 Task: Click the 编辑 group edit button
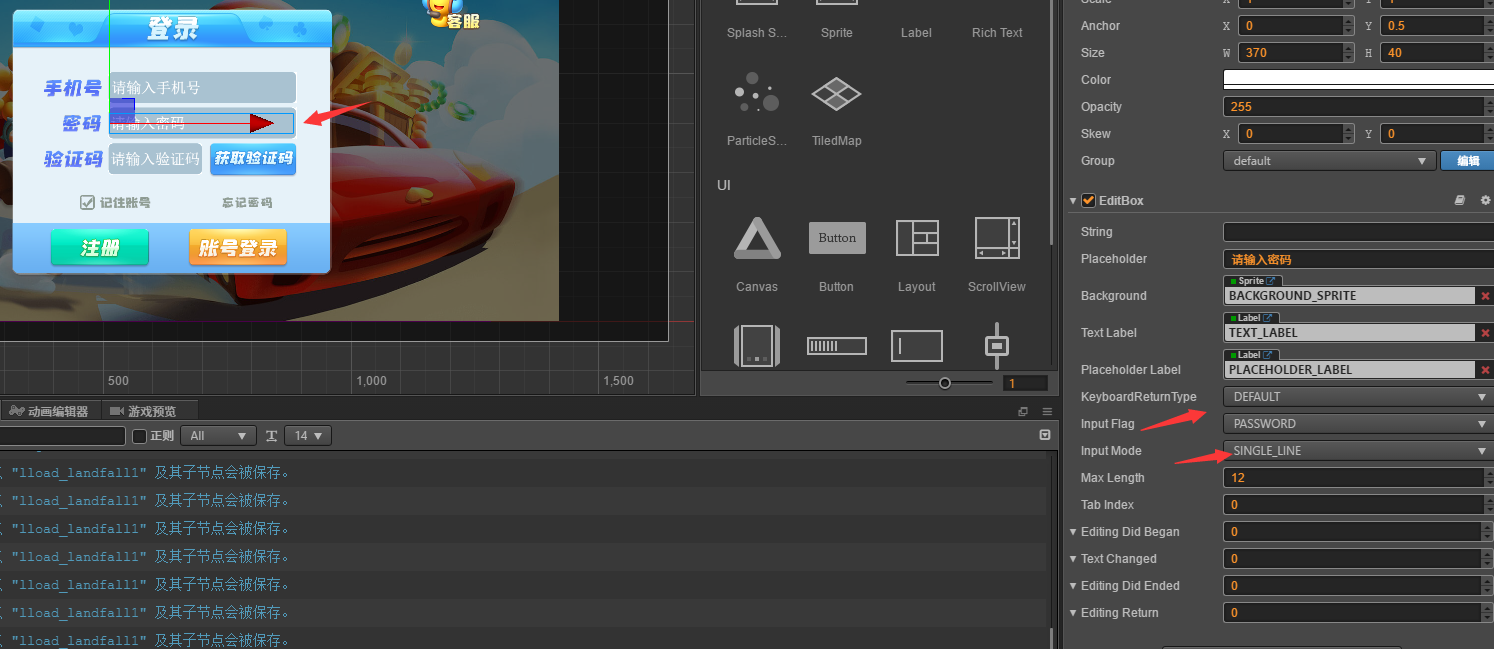[x=1467, y=161]
